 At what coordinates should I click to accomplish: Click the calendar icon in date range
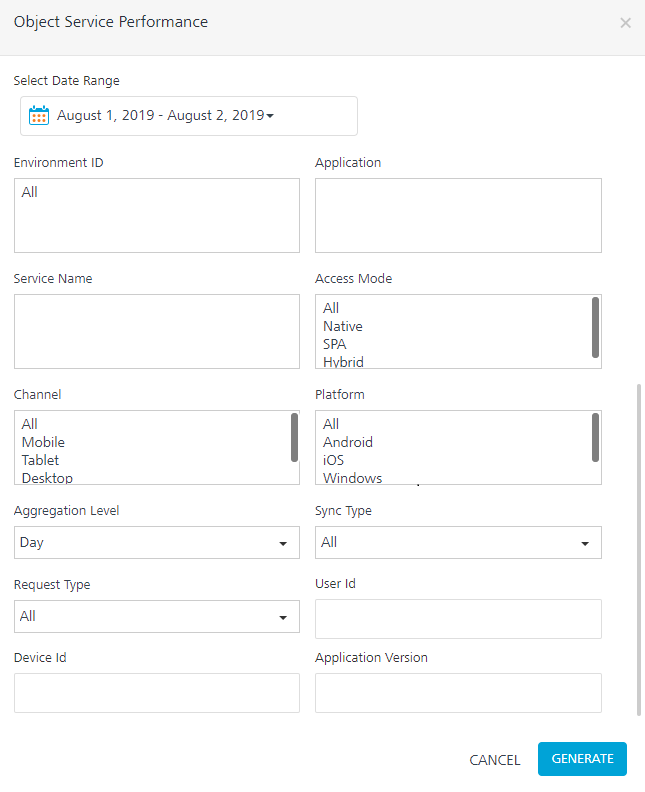pyautogui.click(x=39, y=115)
